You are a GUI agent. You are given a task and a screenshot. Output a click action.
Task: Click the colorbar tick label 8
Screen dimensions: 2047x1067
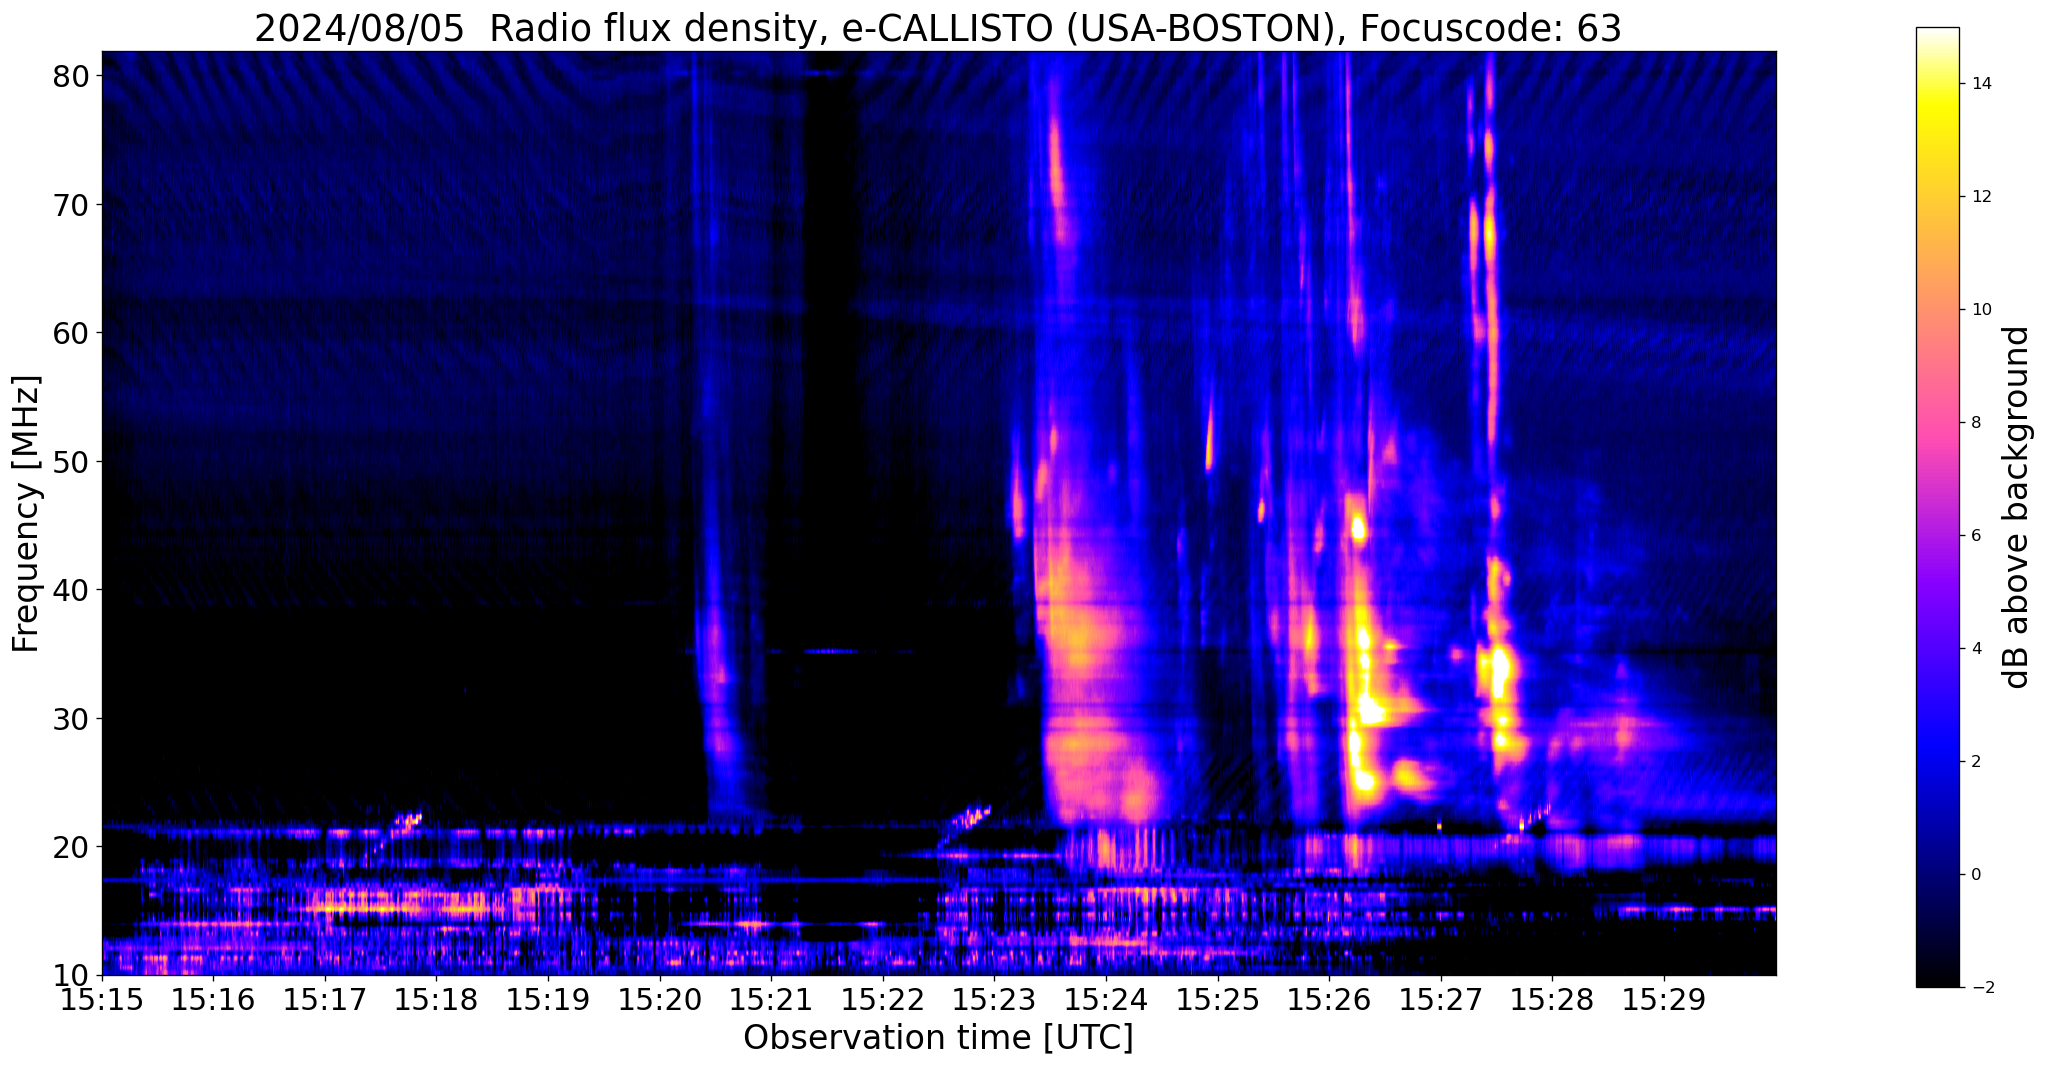(1975, 423)
